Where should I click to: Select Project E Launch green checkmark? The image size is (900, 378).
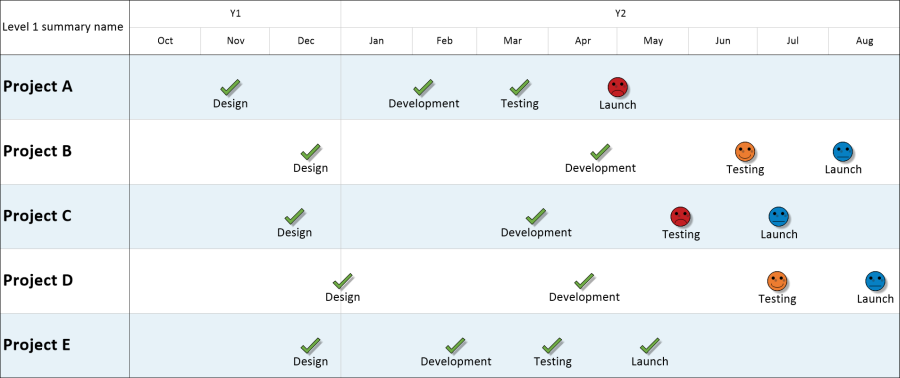[x=650, y=345]
